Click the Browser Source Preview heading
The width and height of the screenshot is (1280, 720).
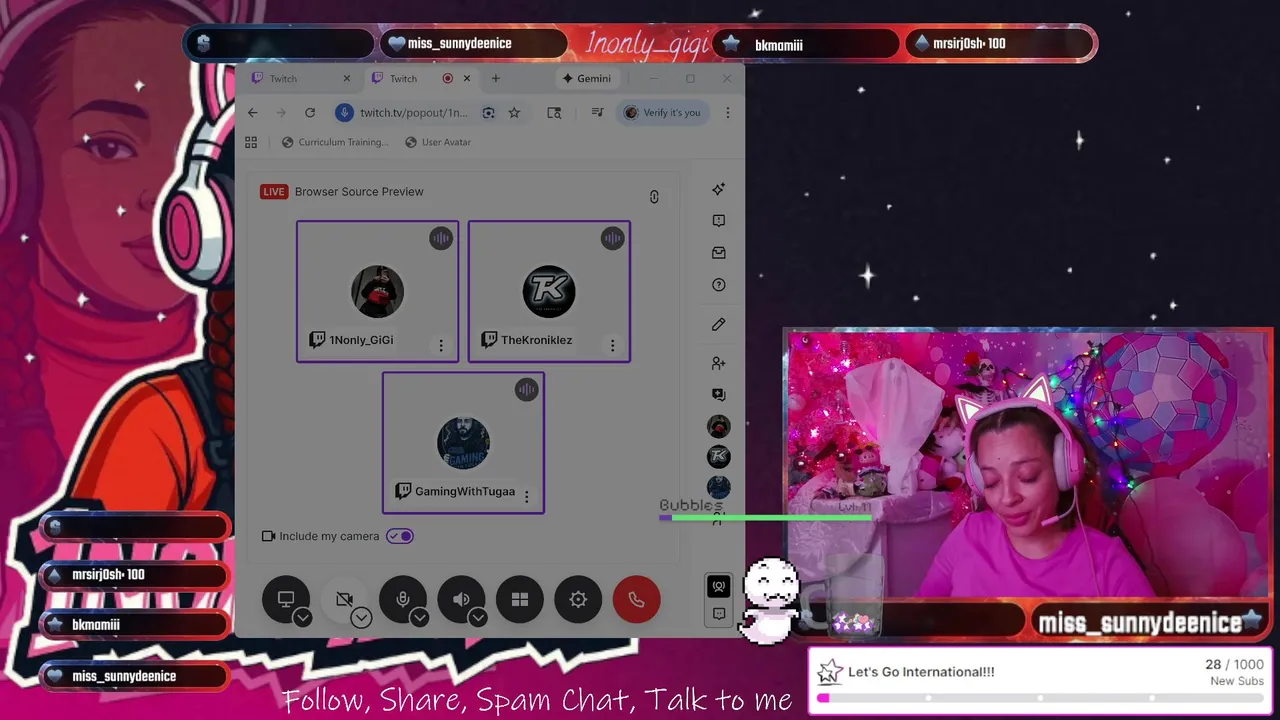click(x=359, y=192)
